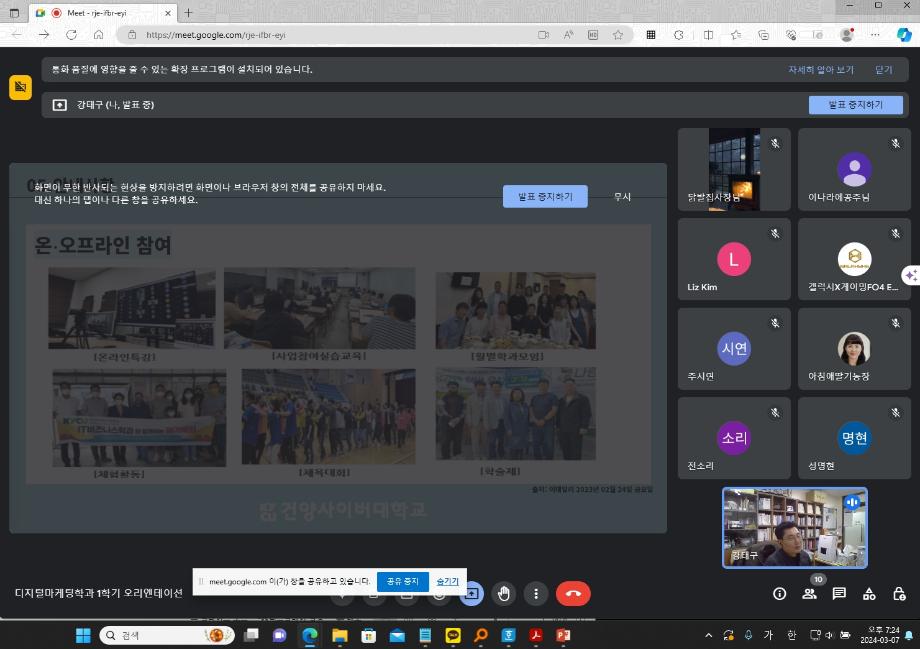Click 공유 중지 in the sharing bar
Viewport: 920px width, 649px height.
(x=402, y=581)
